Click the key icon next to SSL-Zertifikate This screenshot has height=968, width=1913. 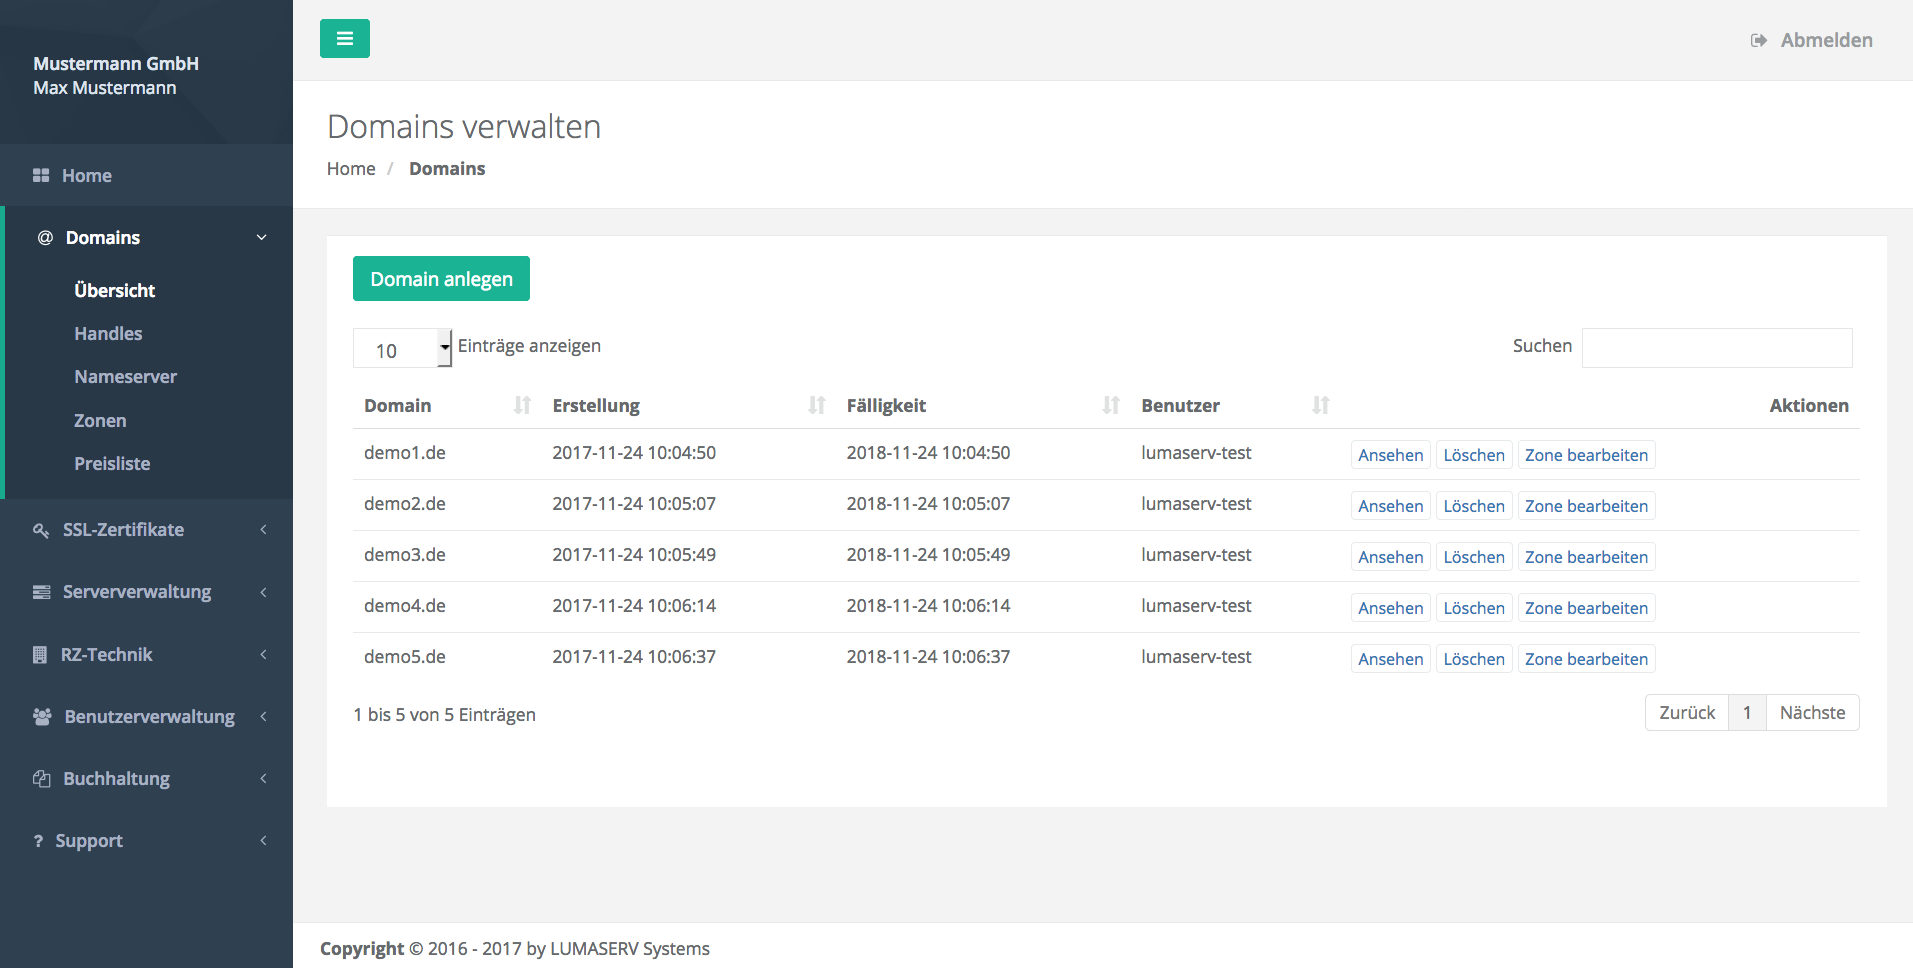point(41,530)
